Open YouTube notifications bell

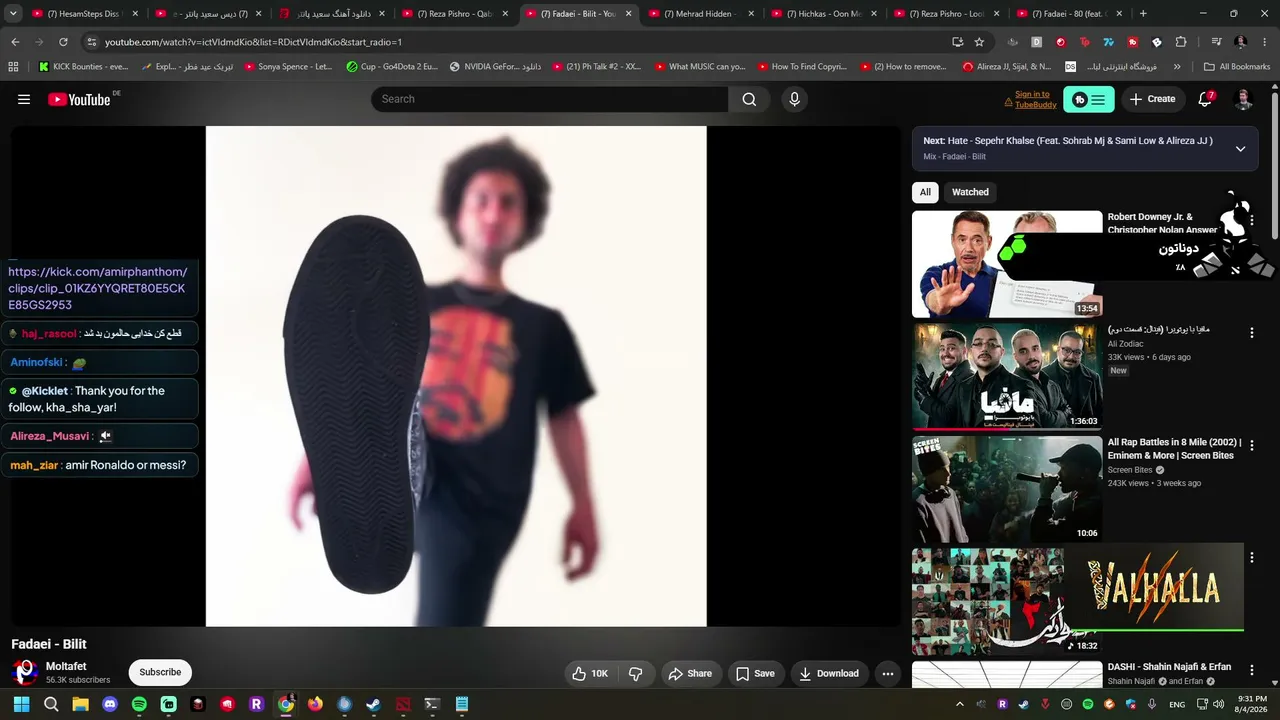[1205, 99]
